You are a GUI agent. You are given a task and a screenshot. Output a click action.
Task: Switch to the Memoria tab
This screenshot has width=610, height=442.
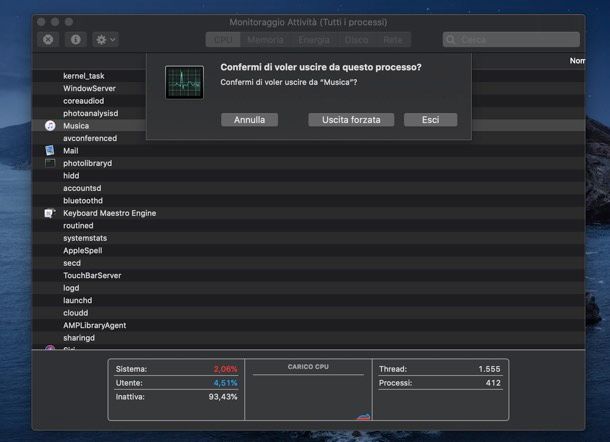[x=265, y=40]
